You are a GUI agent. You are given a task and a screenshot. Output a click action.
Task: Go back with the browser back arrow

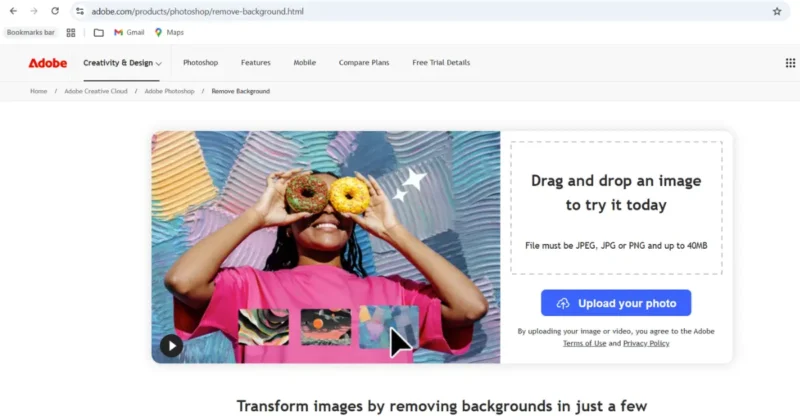[x=13, y=11]
